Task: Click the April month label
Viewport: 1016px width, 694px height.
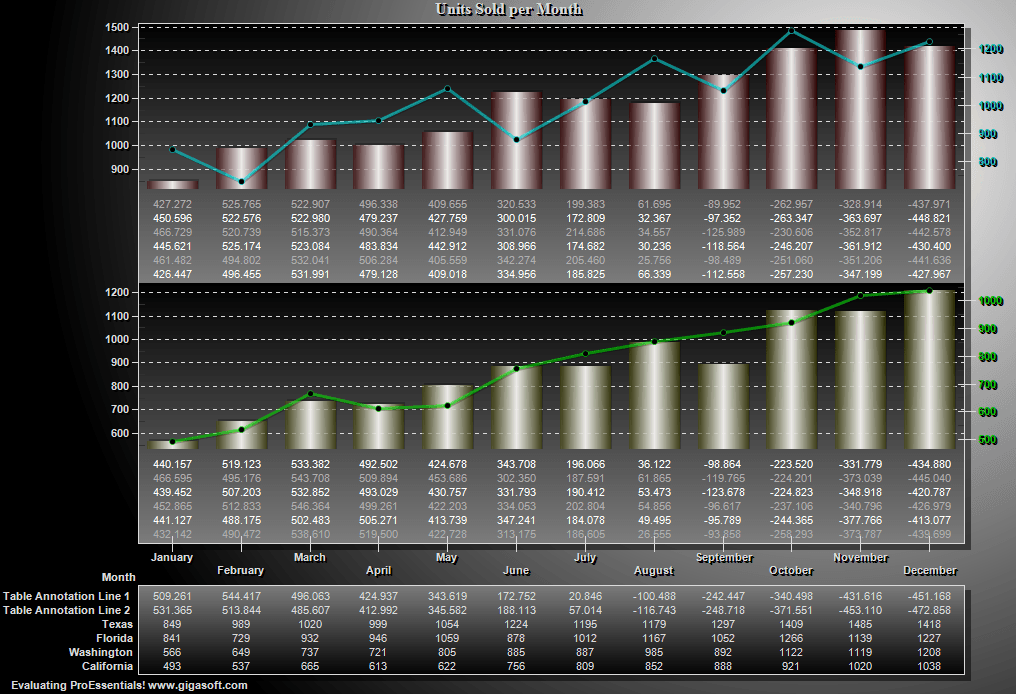Action: [x=378, y=570]
